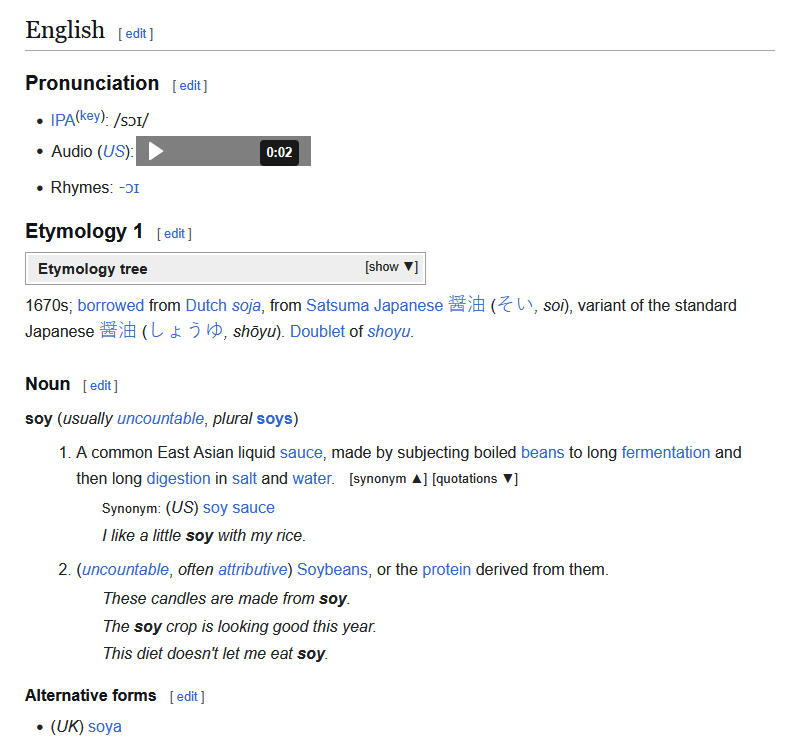This screenshot has height=748, width=798.
Task: Open the beans link
Action: point(543,452)
